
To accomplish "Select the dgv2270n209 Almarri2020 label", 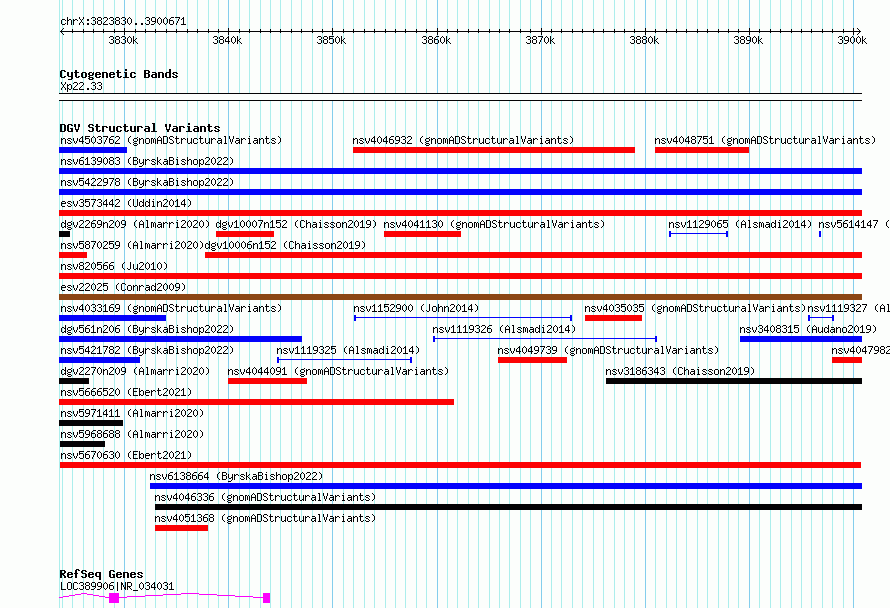I will tap(135, 371).
